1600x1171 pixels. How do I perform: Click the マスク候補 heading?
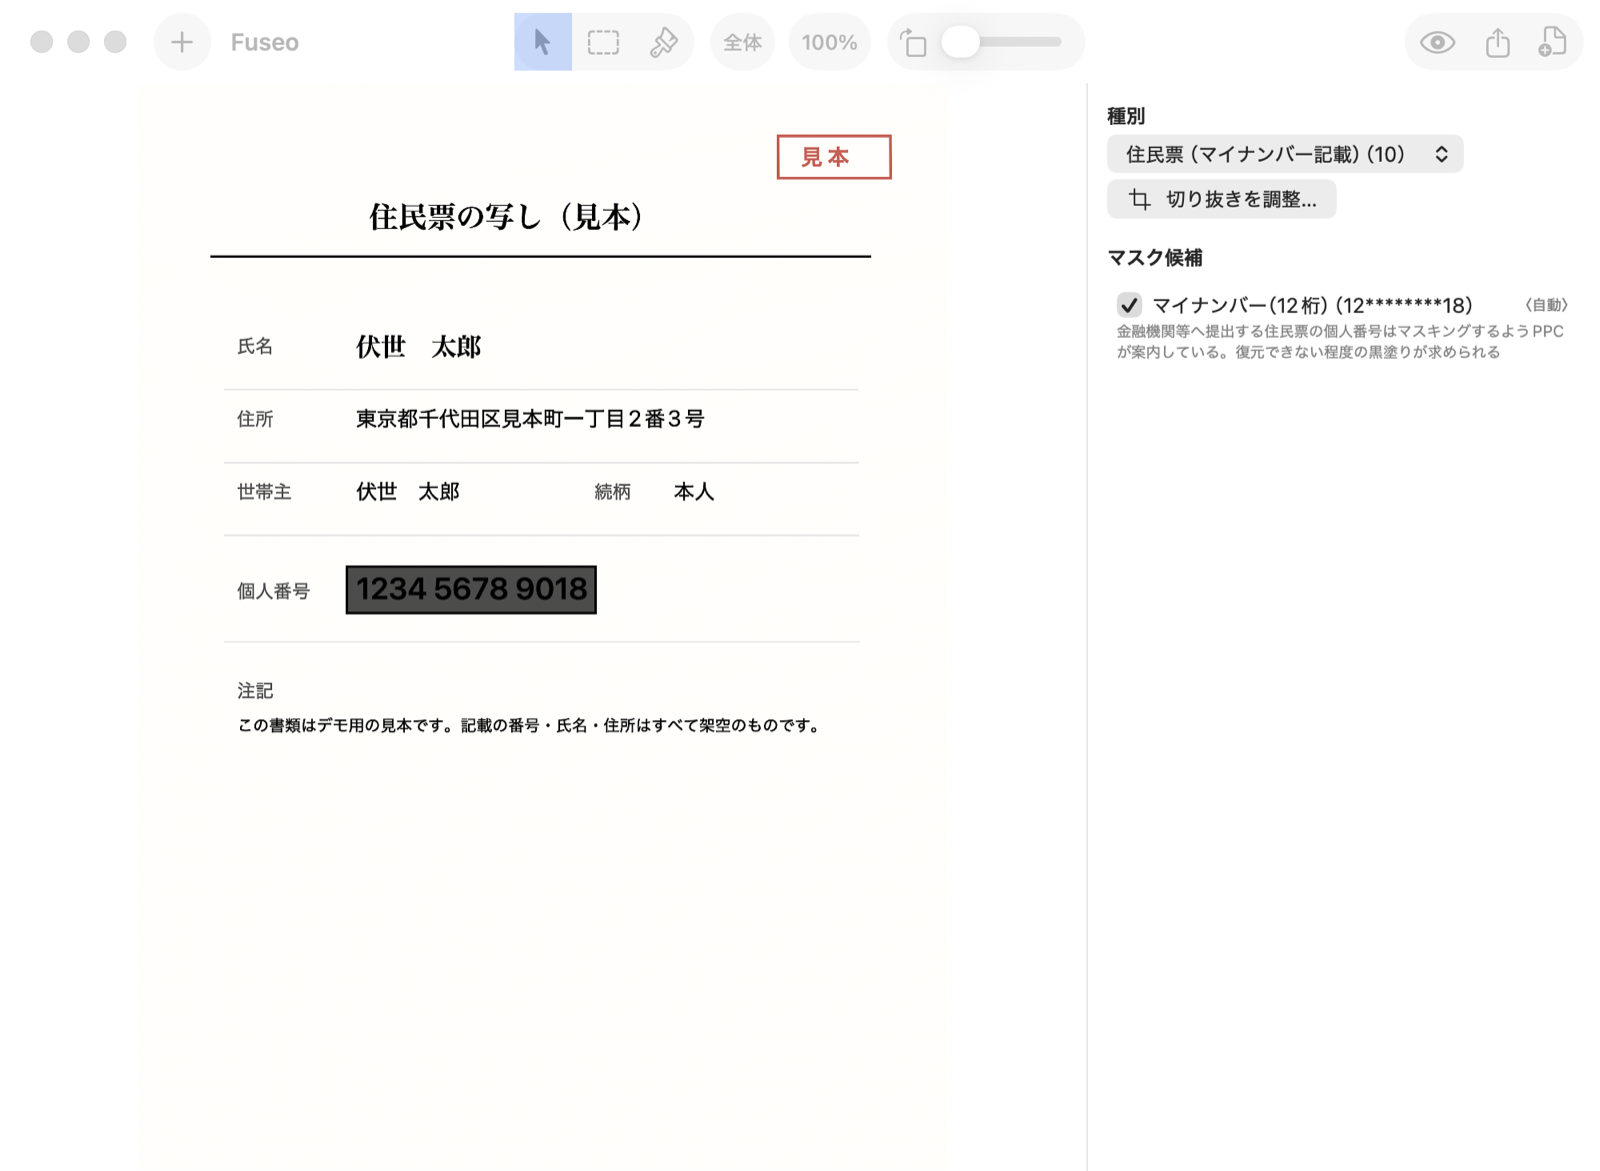coord(1155,258)
